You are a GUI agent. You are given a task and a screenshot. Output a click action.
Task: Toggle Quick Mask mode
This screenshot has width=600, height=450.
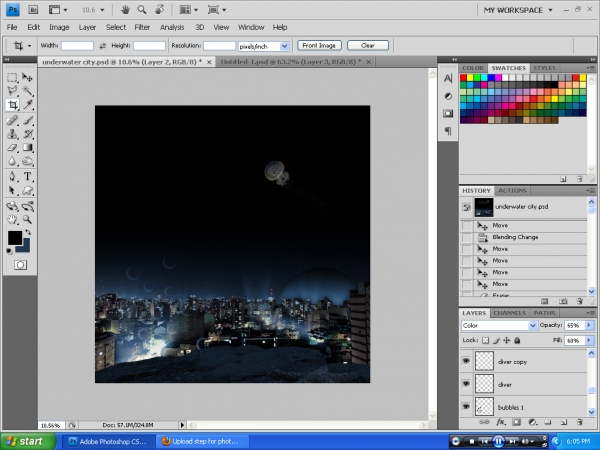point(20,265)
